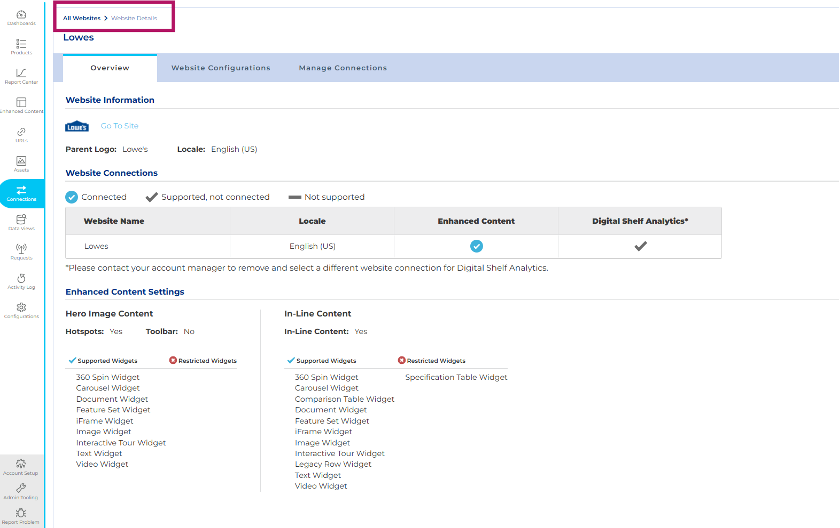Click the Website Connections heading

(111, 173)
